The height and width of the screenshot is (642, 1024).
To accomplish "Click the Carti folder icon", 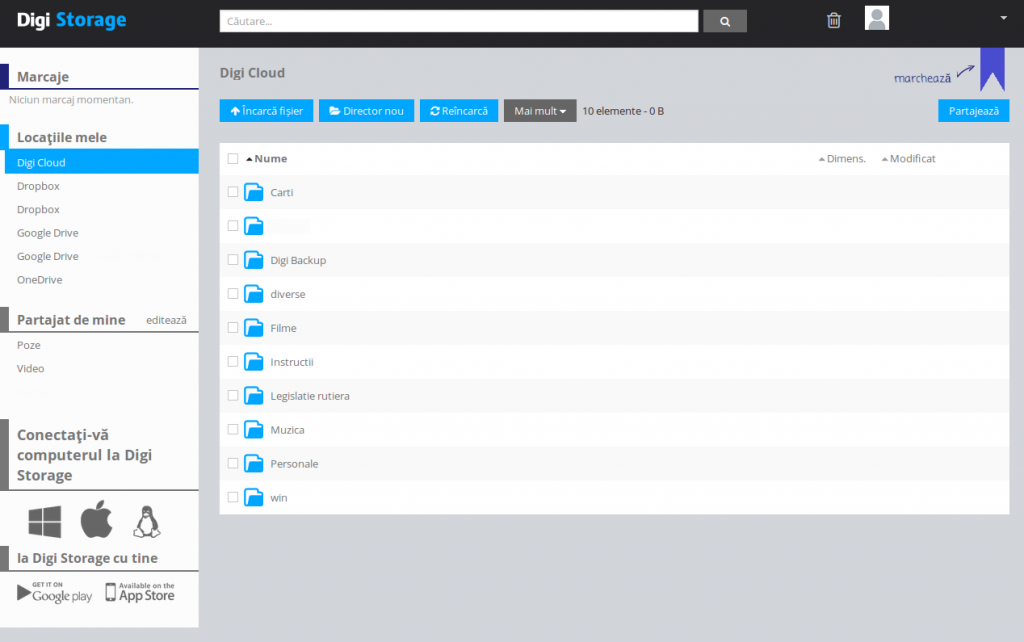I will click(254, 192).
